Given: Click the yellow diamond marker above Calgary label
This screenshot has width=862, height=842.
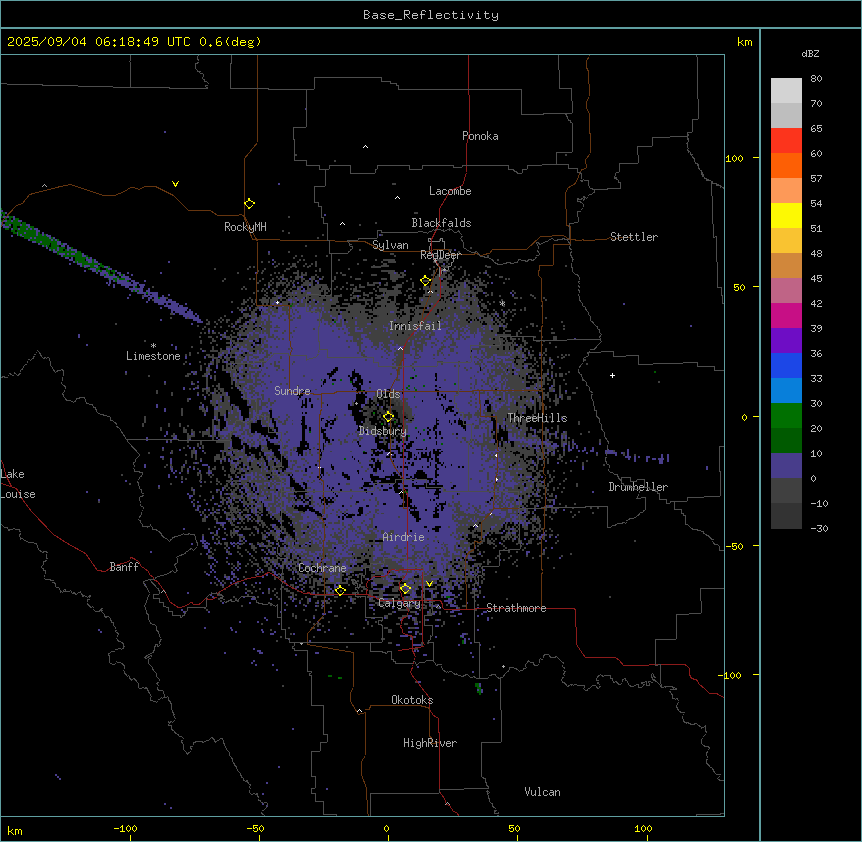Looking at the screenshot, I should tap(405, 589).
